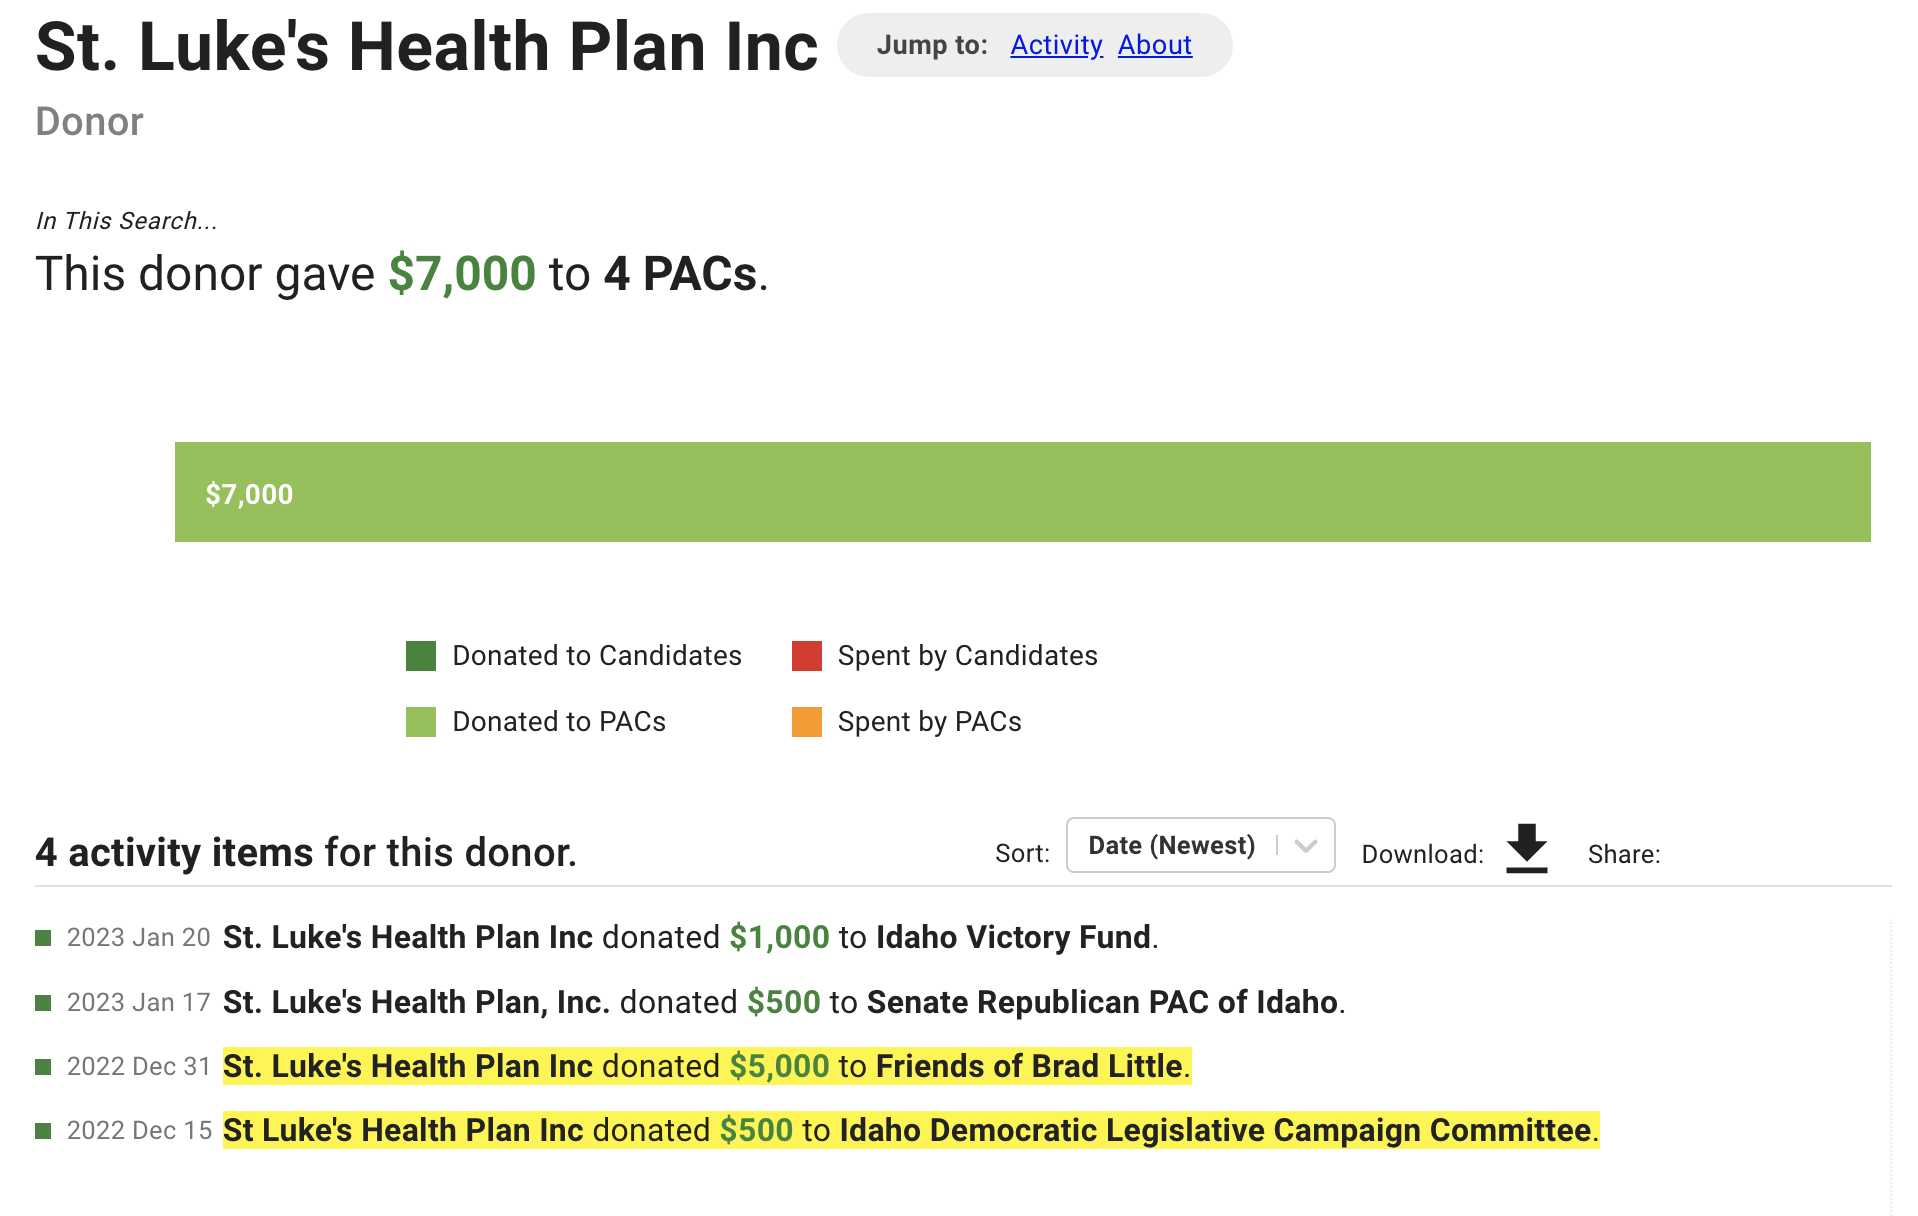Image resolution: width=1918 pixels, height=1216 pixels.
Task: Click the $7,000 Donated to PACs bar
Action: coord(1022,492)
